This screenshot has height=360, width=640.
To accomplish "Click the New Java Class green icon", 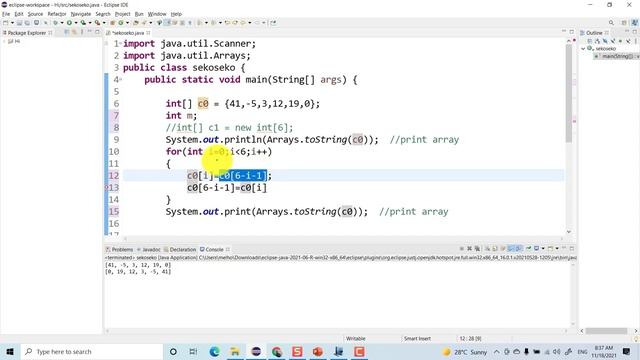I will (121, 23).
